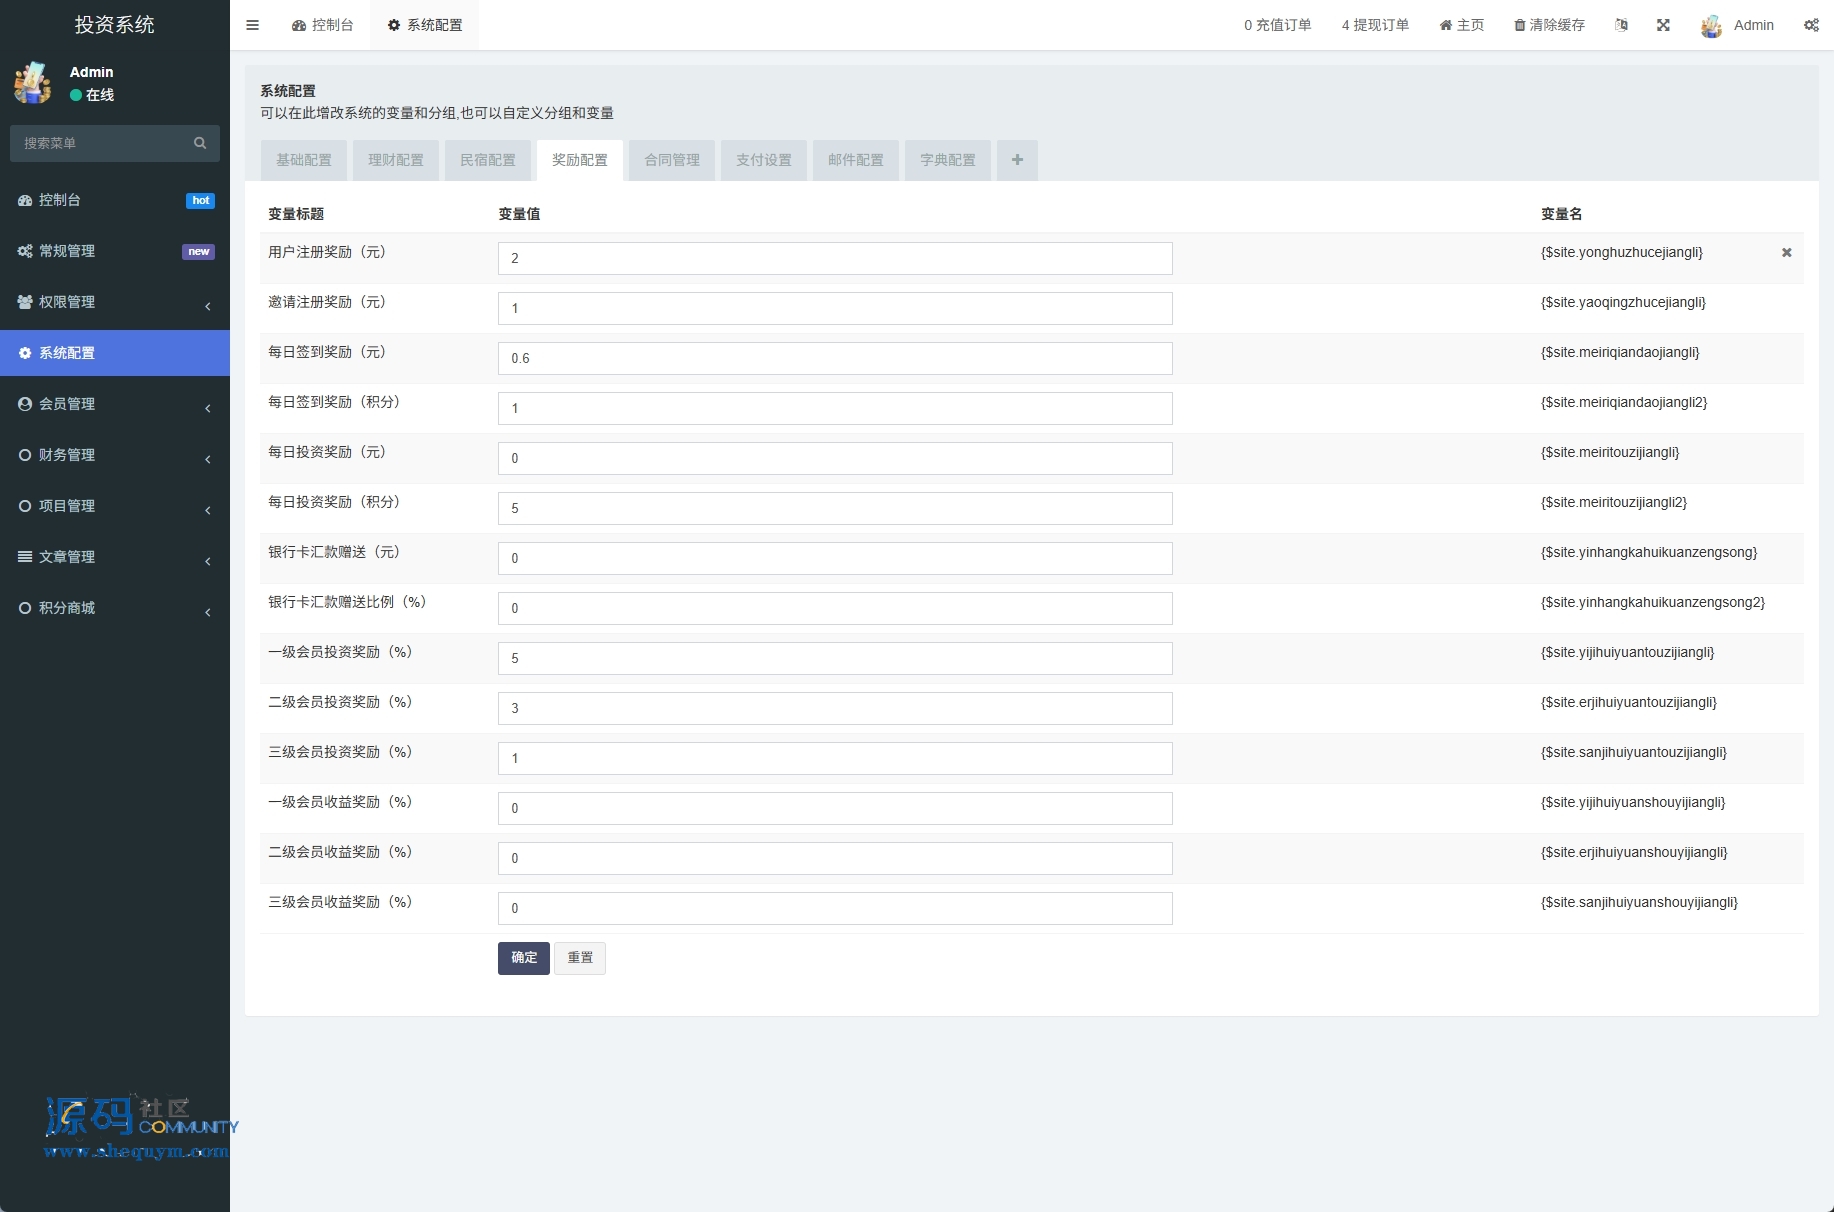Open the 邮件配置 tab
Screen dimensions: 1834x1212
(856, 160)
